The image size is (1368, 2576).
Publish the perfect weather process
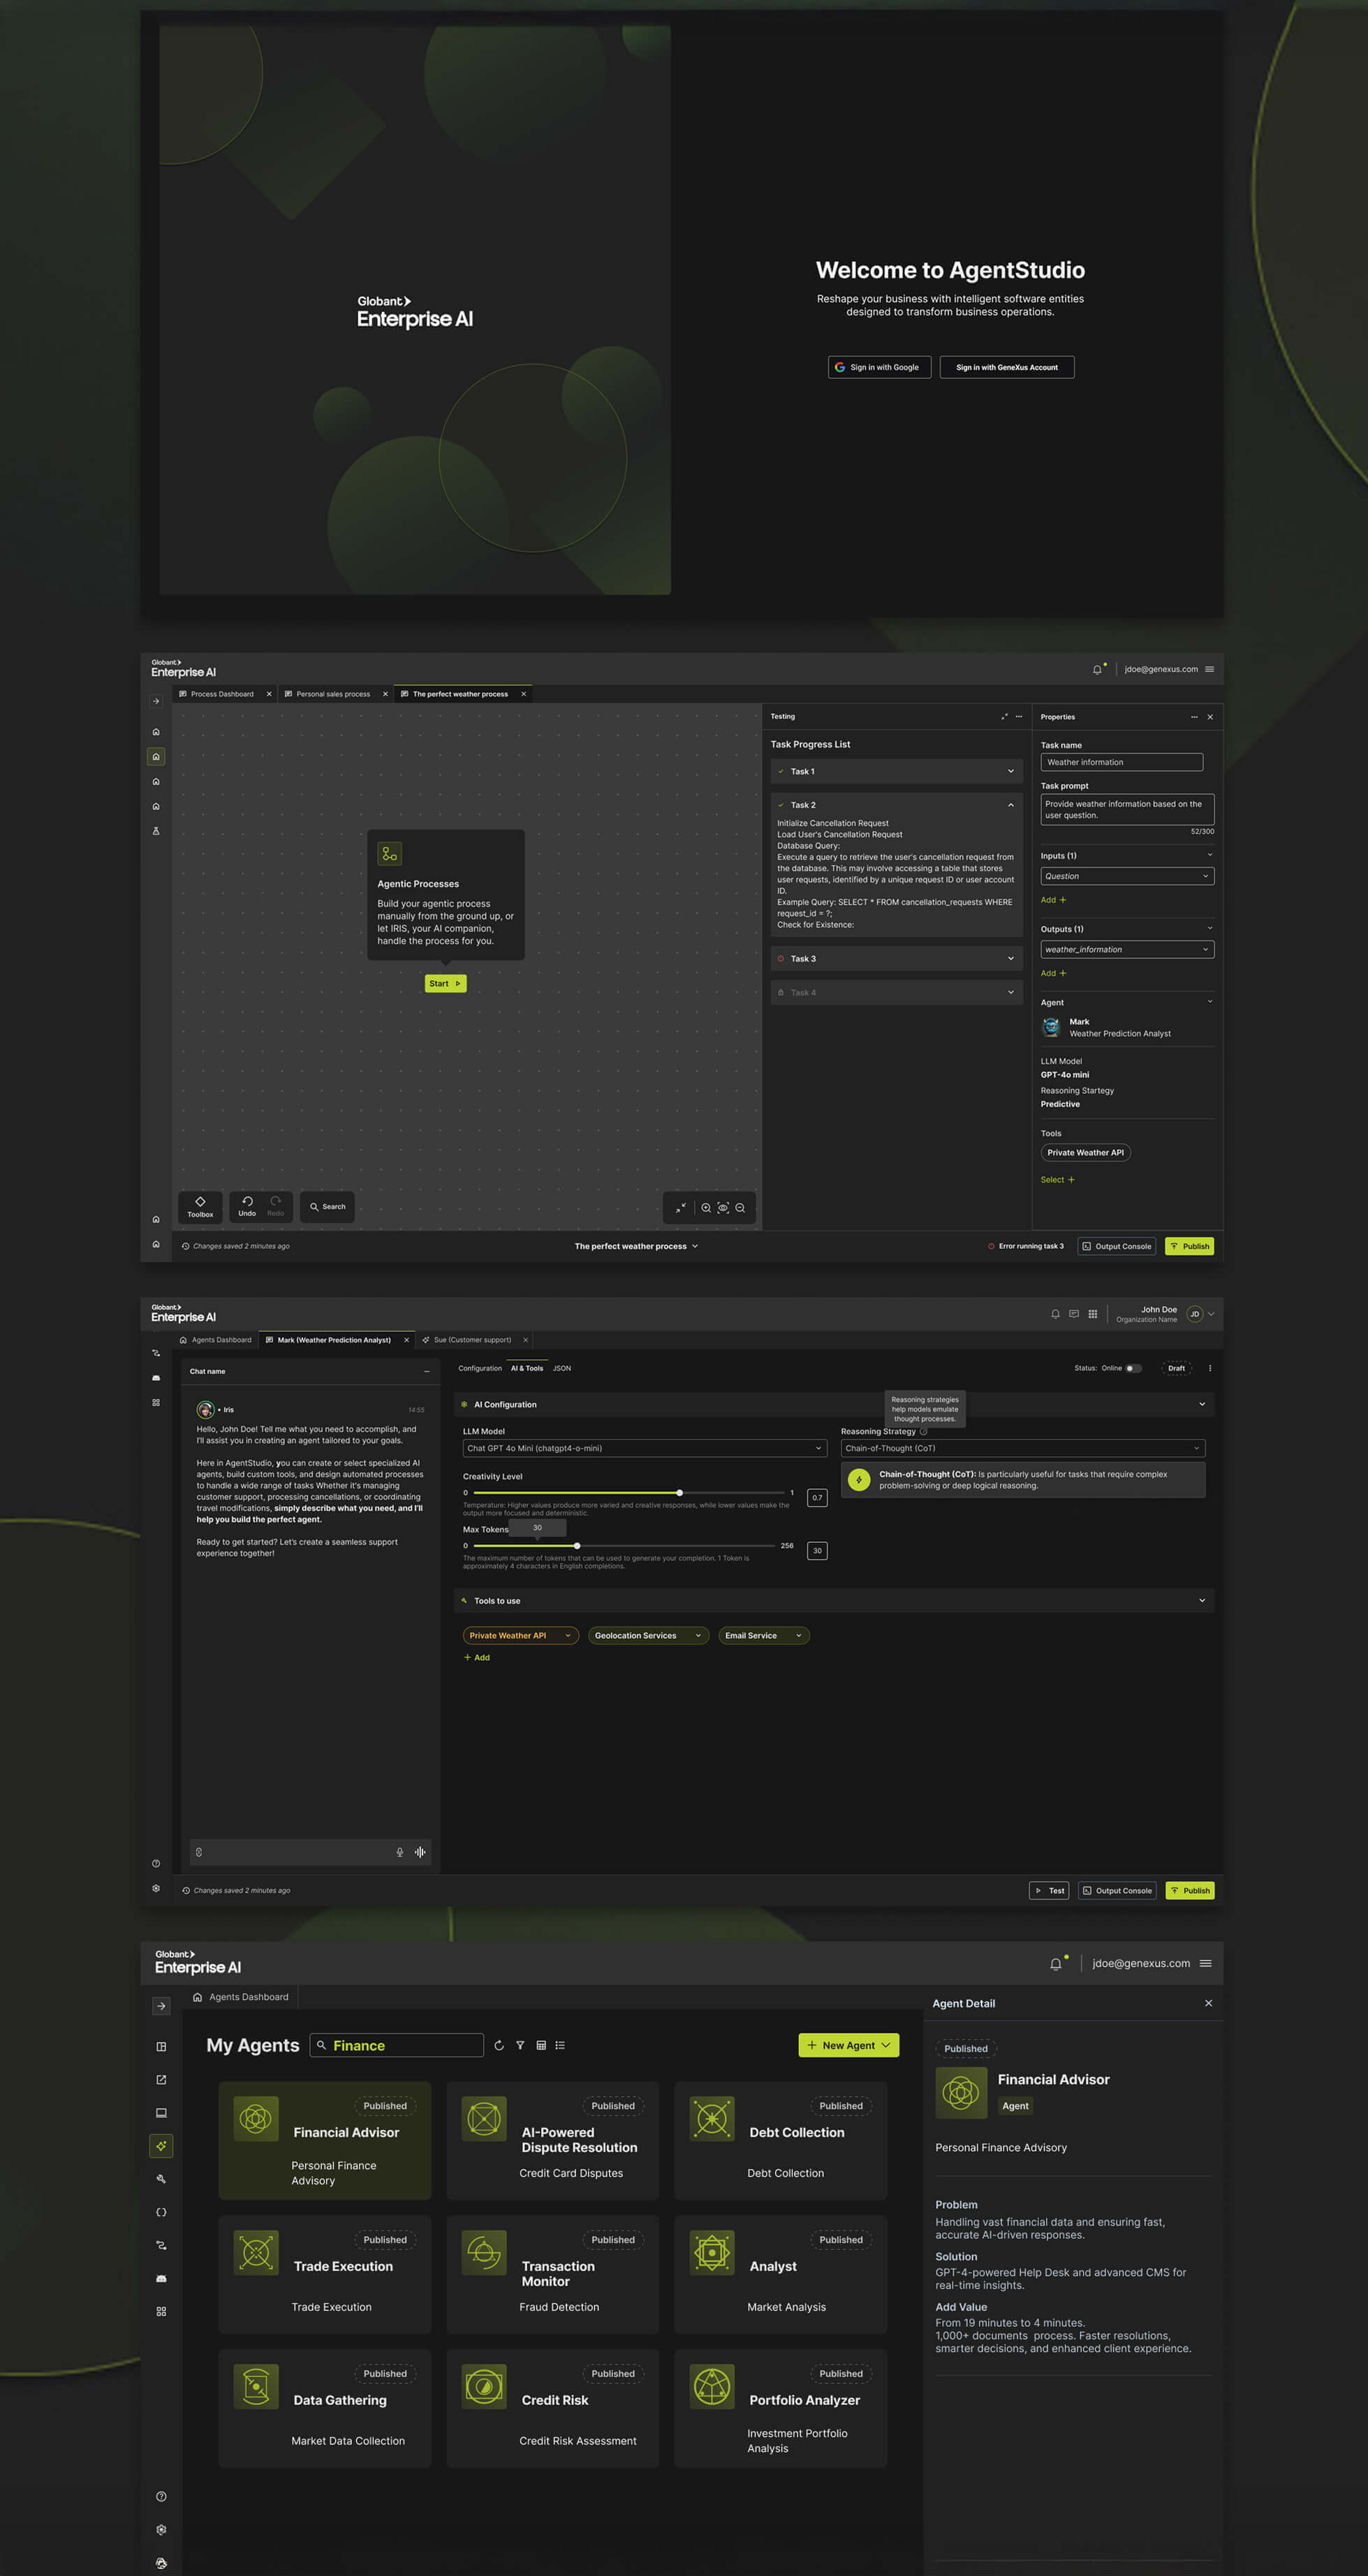[1190, 1246]
